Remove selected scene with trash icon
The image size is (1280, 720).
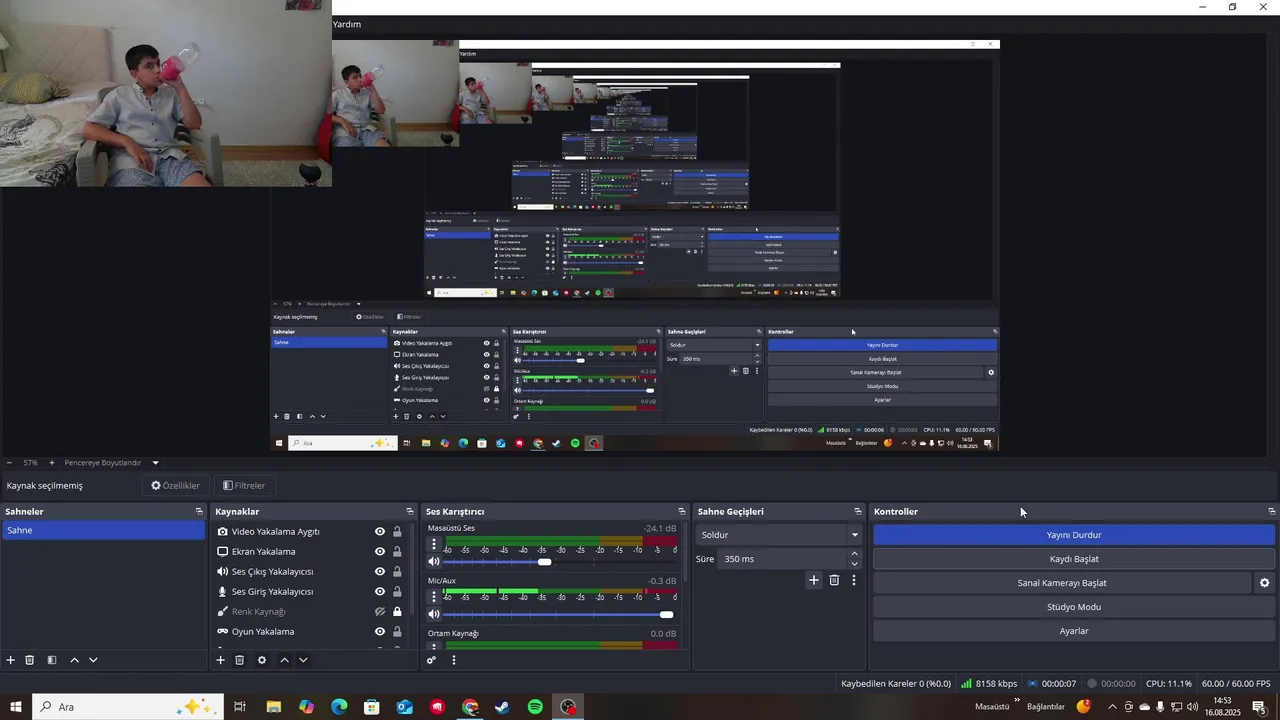coord(30,660)
